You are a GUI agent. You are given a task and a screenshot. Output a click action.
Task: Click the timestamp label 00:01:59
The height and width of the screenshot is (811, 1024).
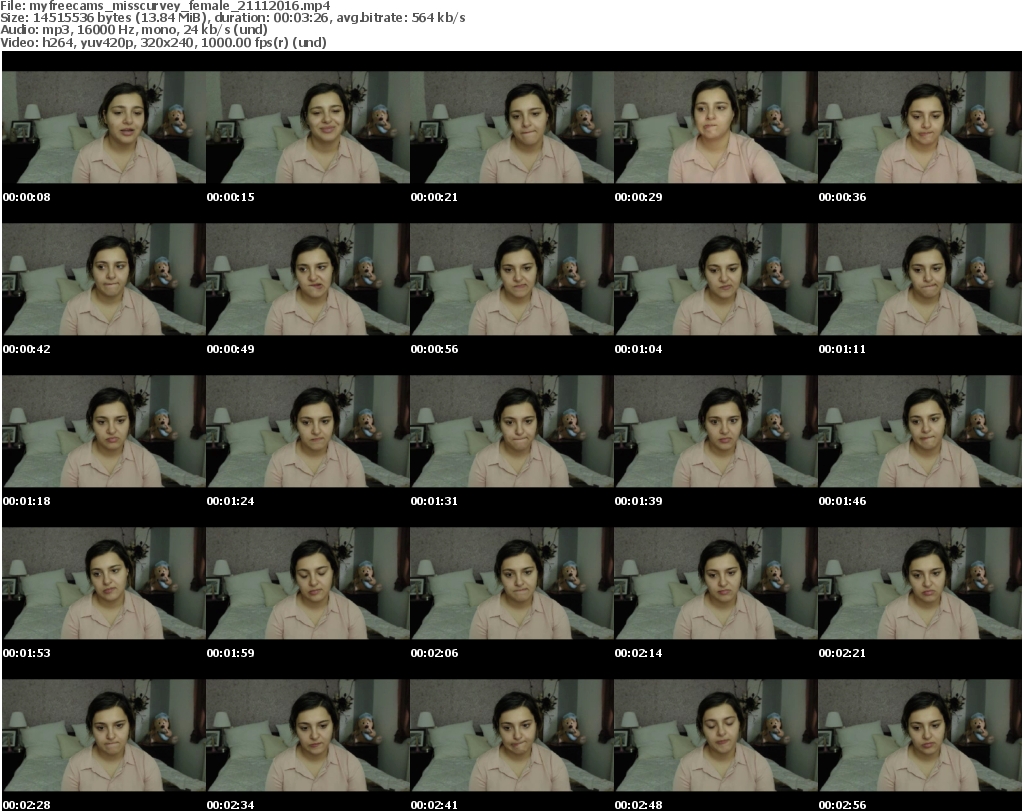coord(231,653)
